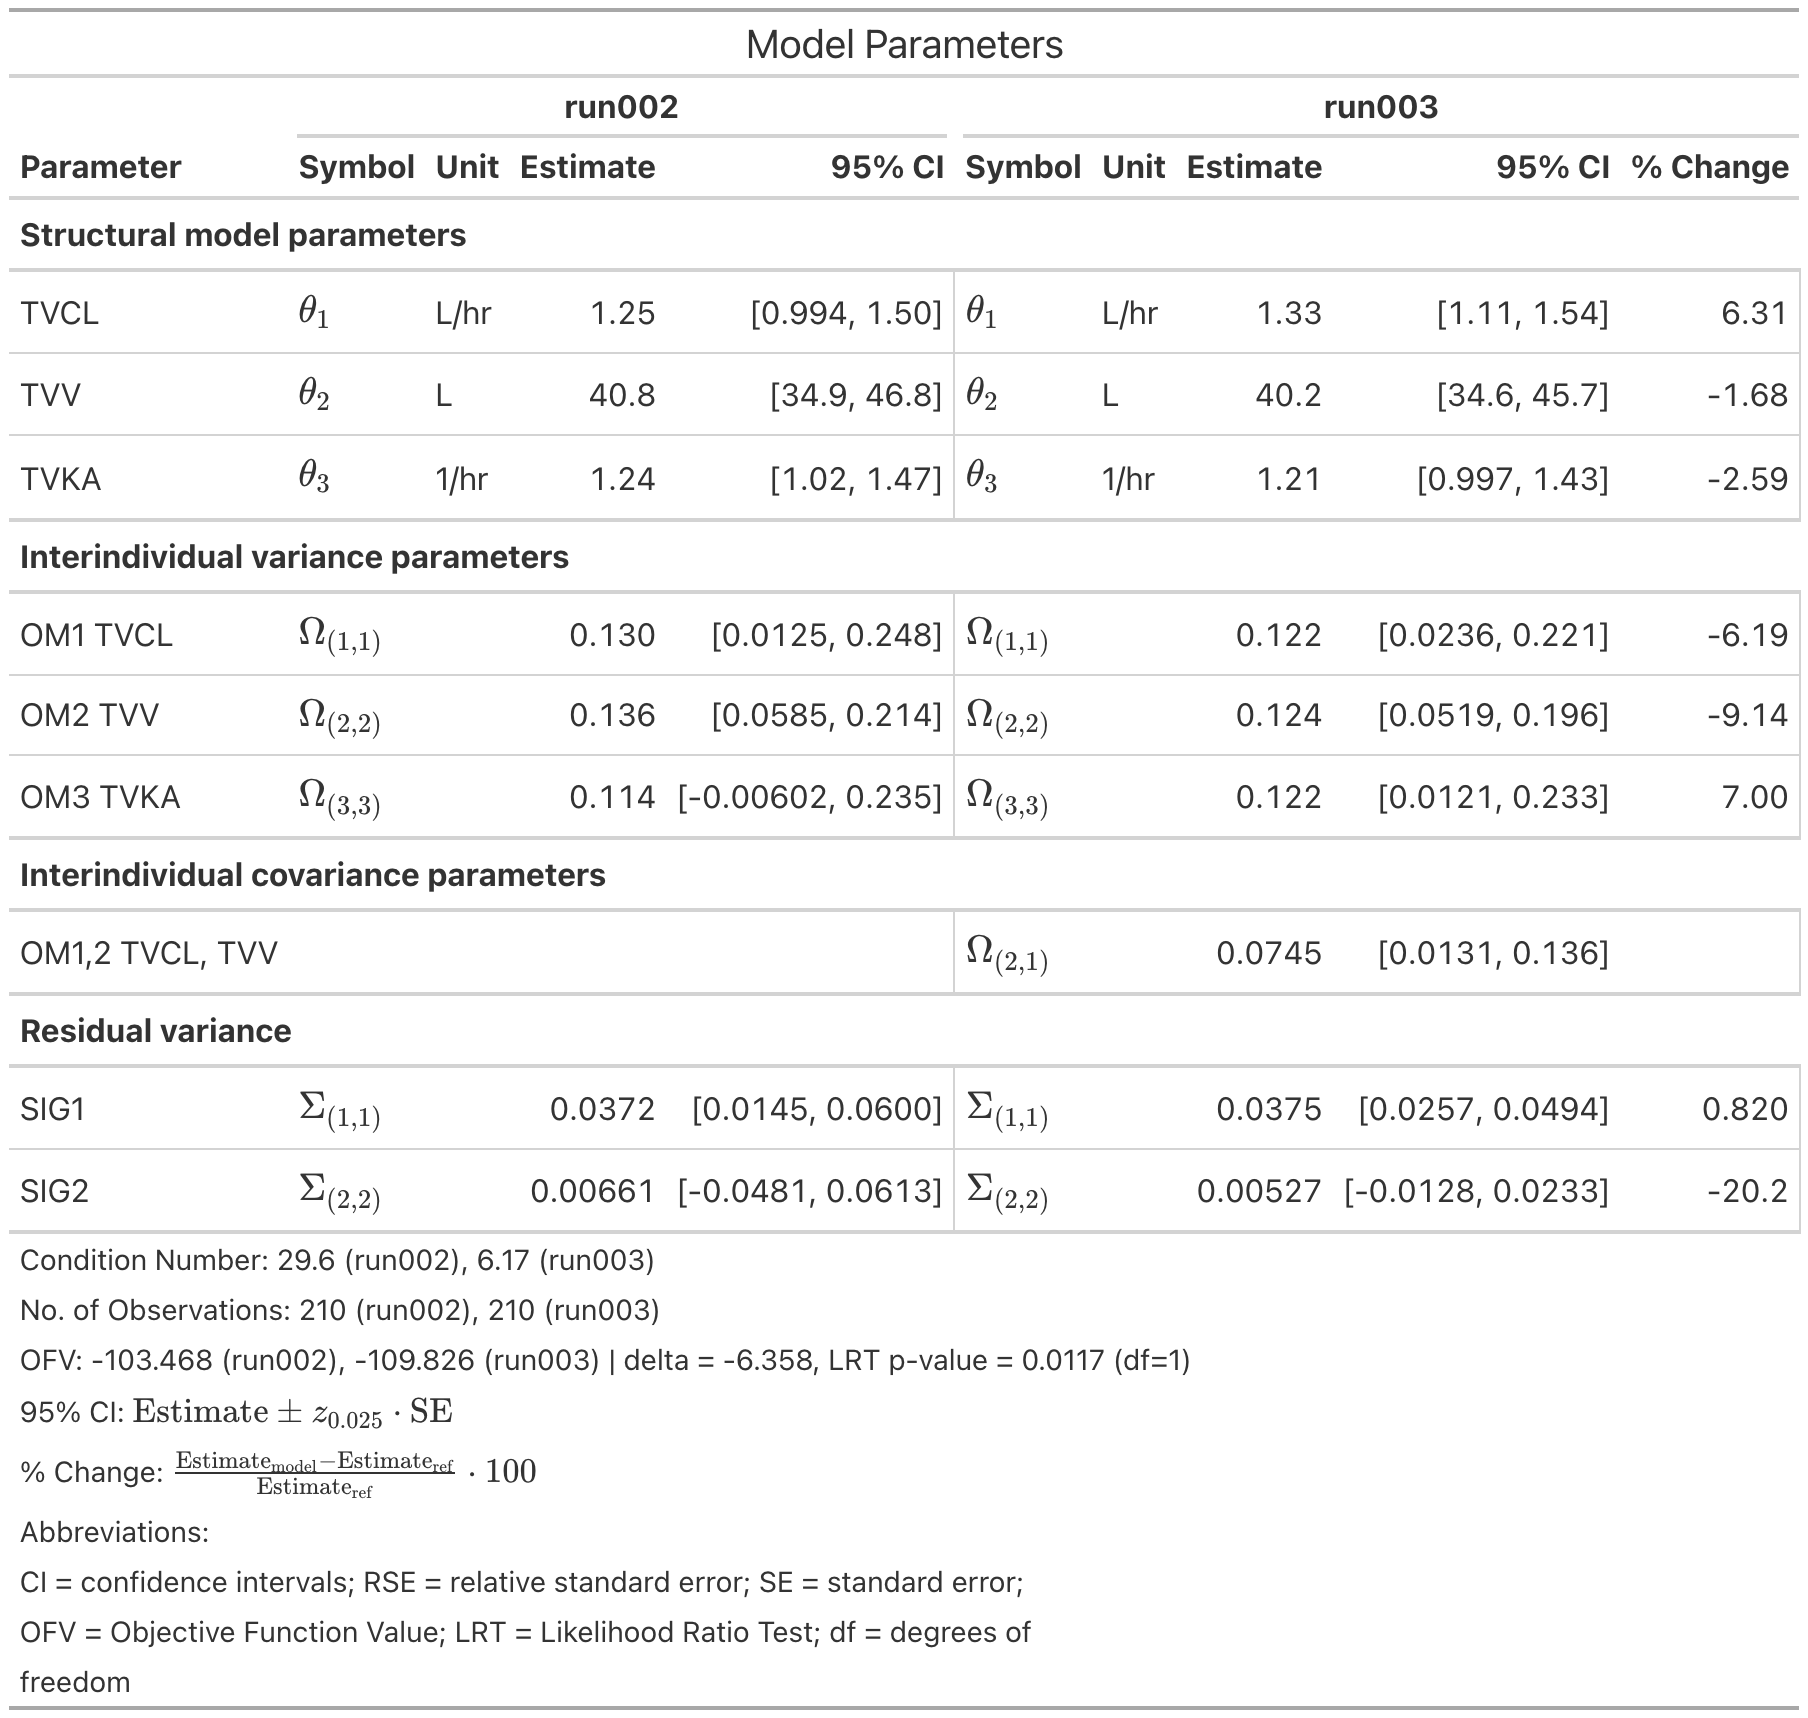Select the run003 column group header
This screenshot has height=1718, width=1808.
pos(1380,107)
